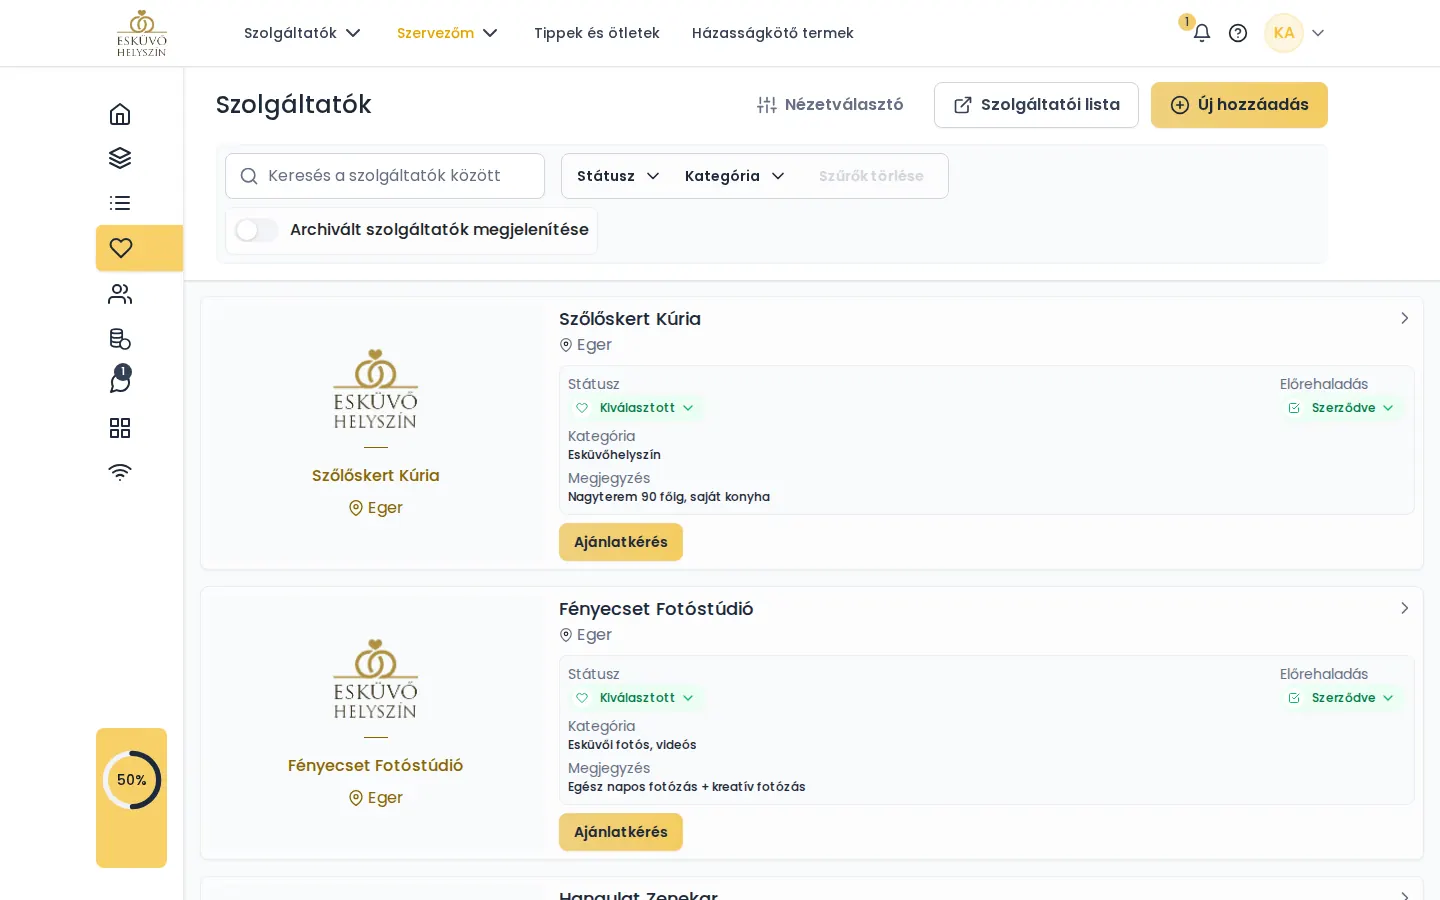Open Fényecset Fotóstúdió Kiválasztott status dropdown
The height and width of the screenshot is (900, 1440).
tap(635, 698)
